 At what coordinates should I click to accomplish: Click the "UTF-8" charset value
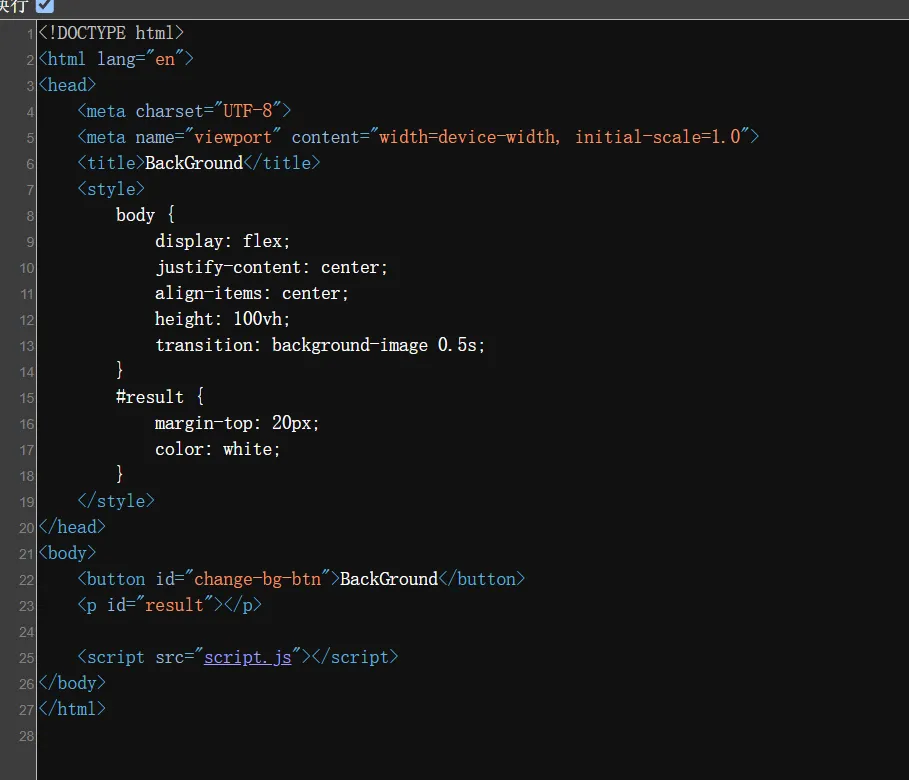[x=248, y=110]
